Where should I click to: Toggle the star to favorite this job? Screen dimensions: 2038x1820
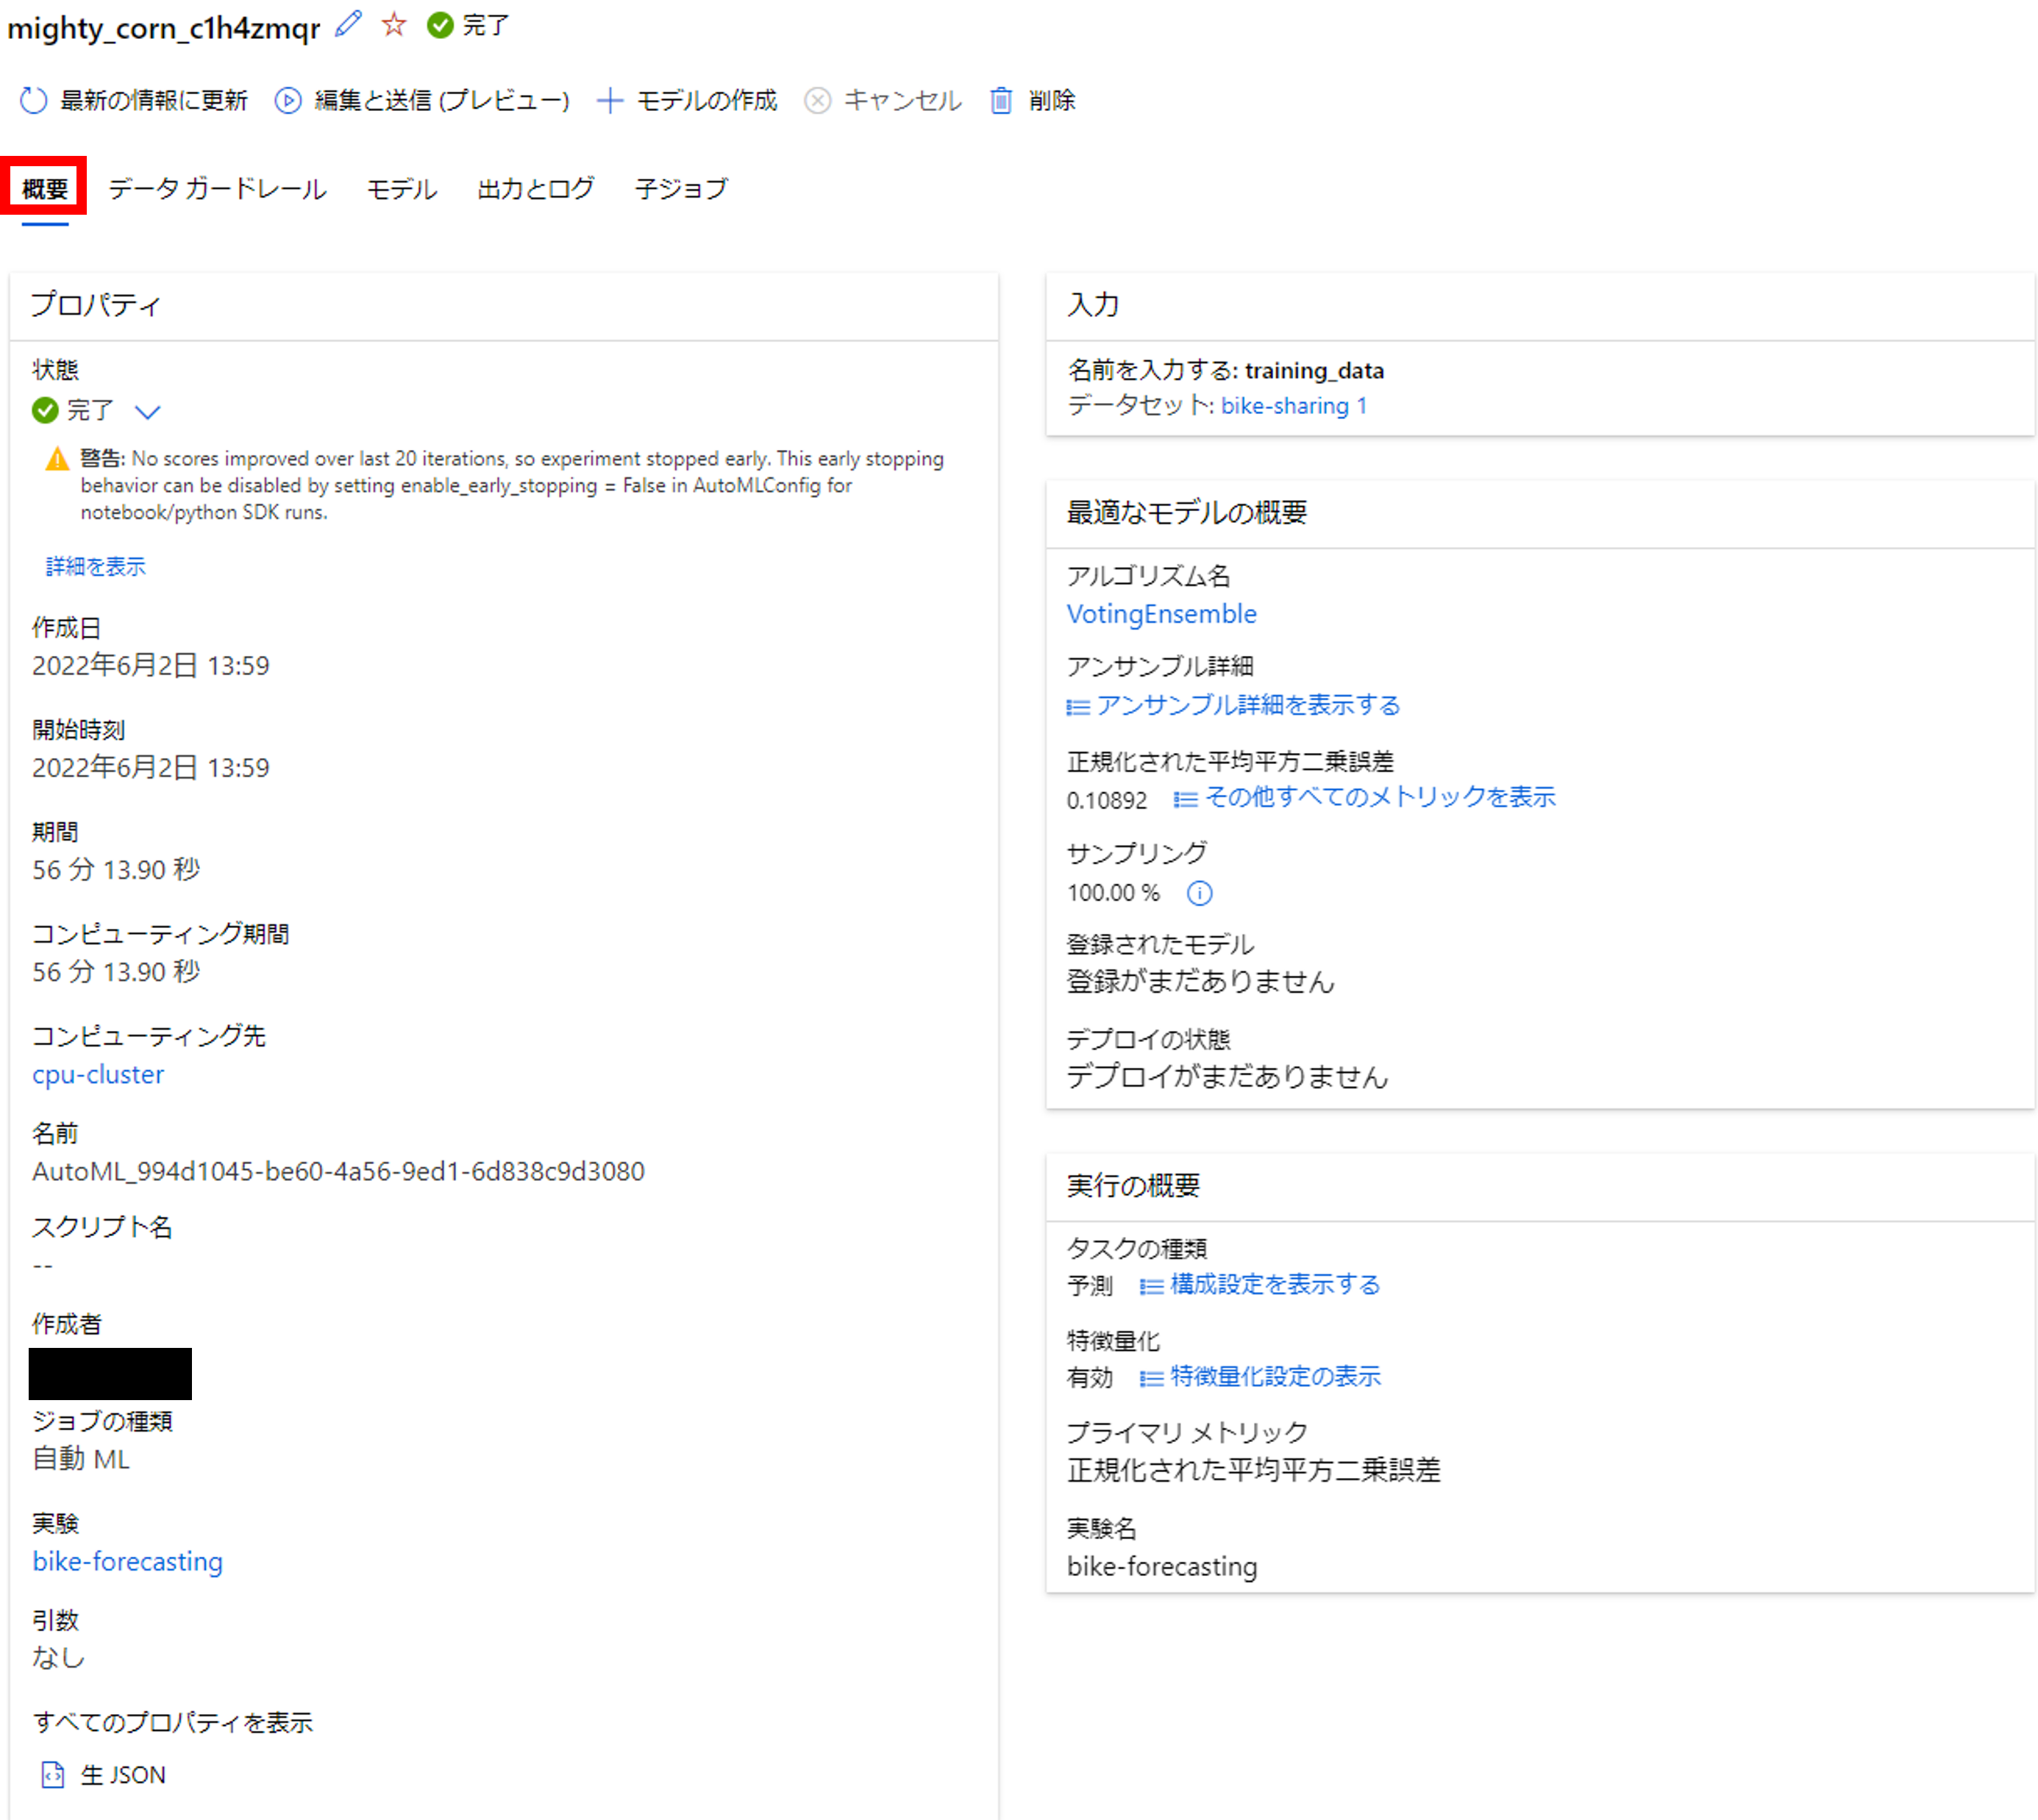point(393,25)
